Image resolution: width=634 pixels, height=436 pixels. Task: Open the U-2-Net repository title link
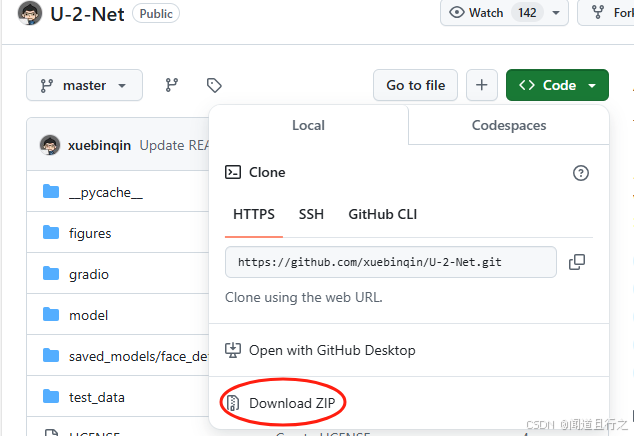(87, 14)
